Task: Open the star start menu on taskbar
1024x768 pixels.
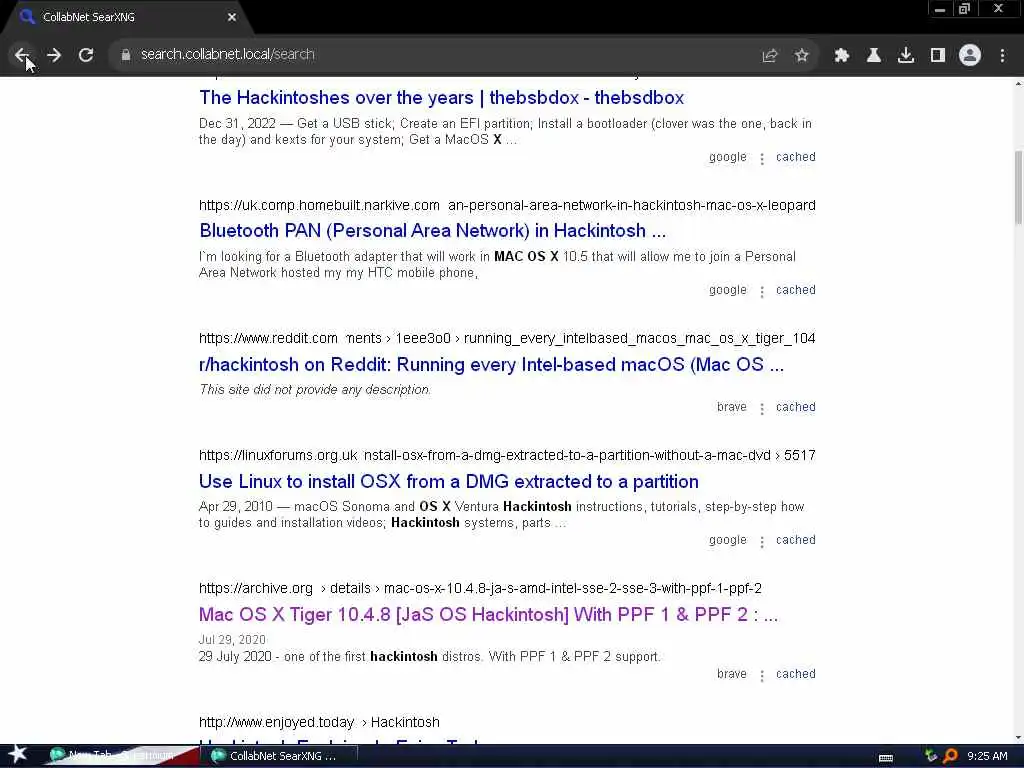Action: (x=17, y=756)
